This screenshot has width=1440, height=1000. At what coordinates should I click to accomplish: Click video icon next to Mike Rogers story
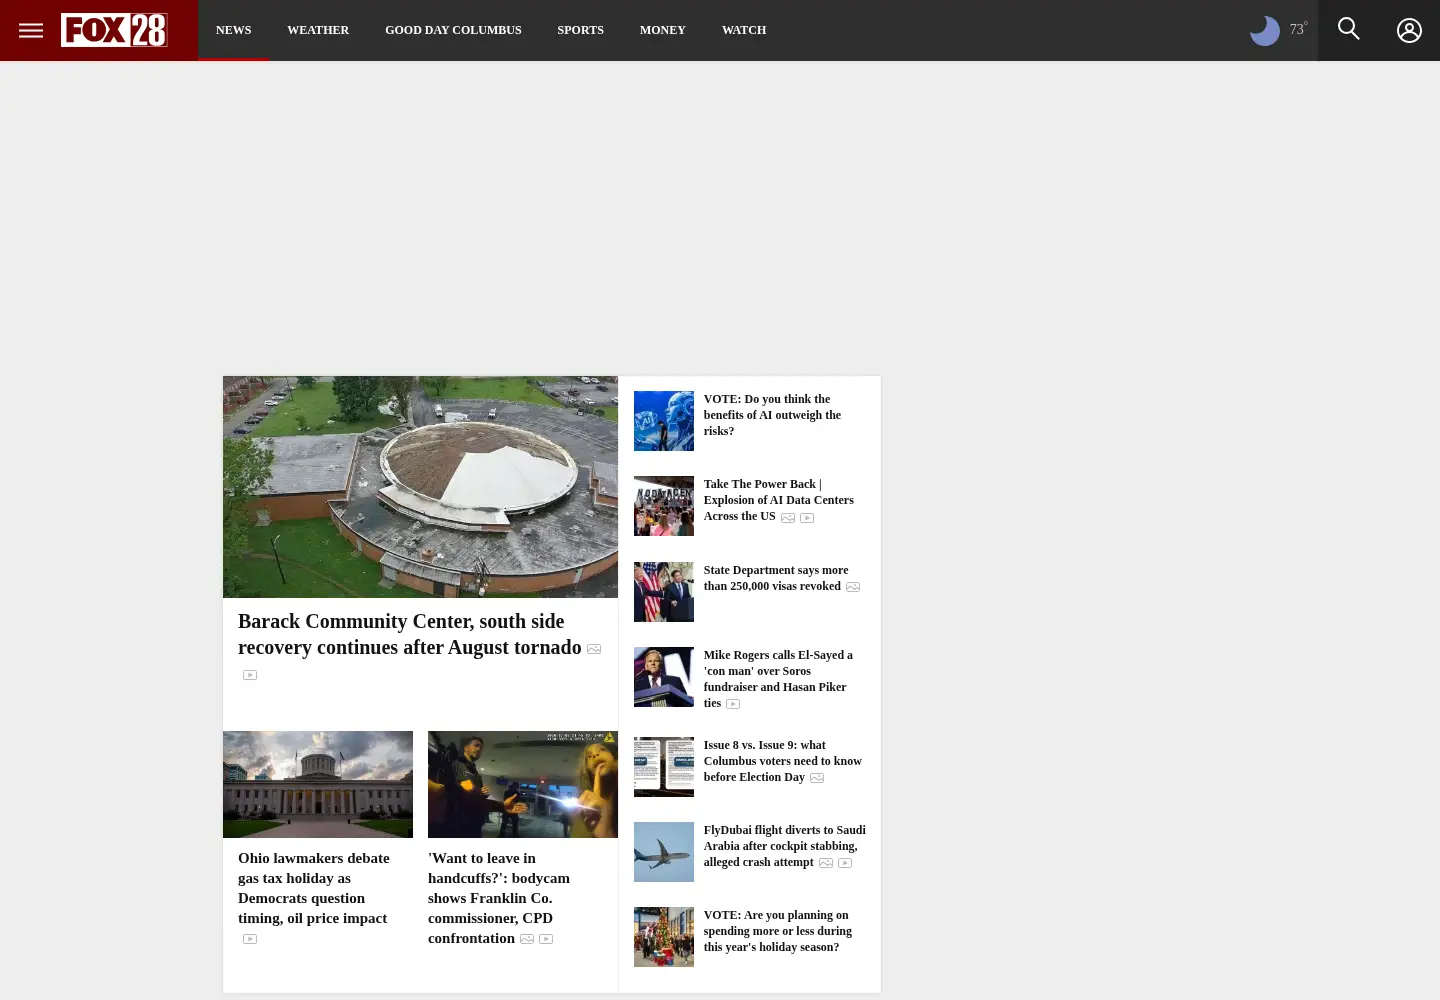pos(733,704)
